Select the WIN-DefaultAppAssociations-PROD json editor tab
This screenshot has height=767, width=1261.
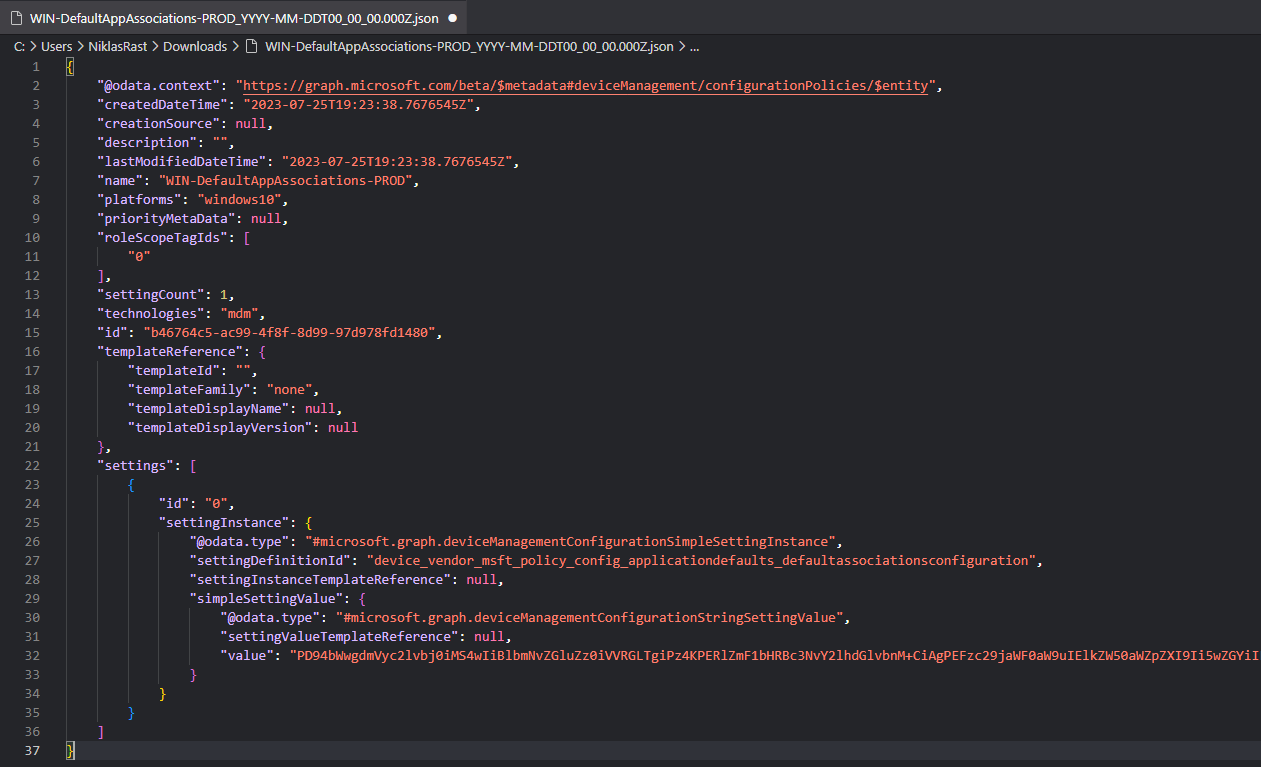click(234, 18)
